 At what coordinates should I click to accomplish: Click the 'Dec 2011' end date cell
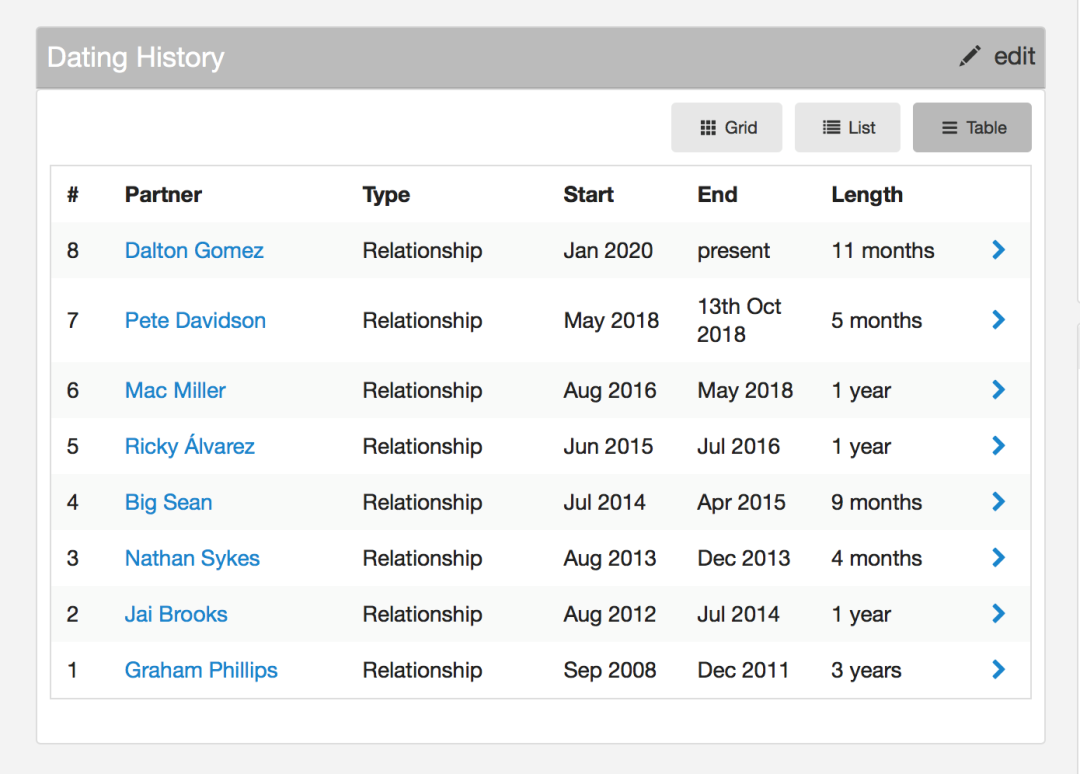(742, 670)
